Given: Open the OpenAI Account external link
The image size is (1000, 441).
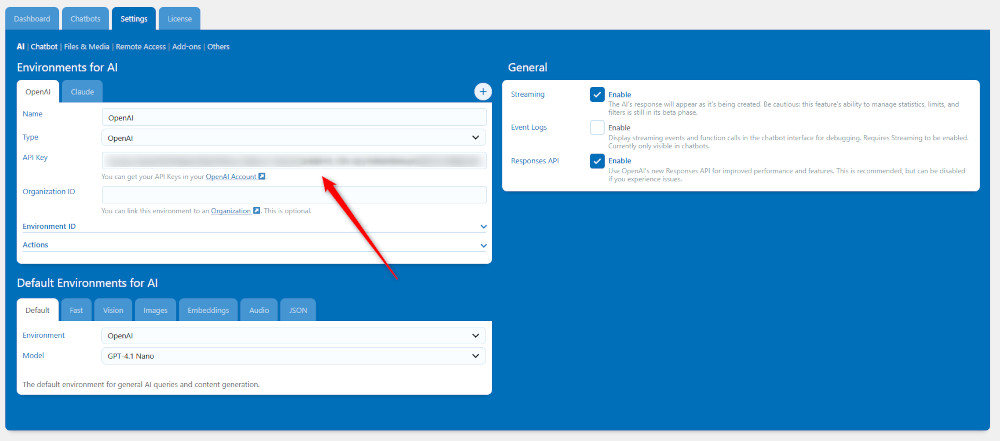Looking at the screenshot, I should (235, 176).
